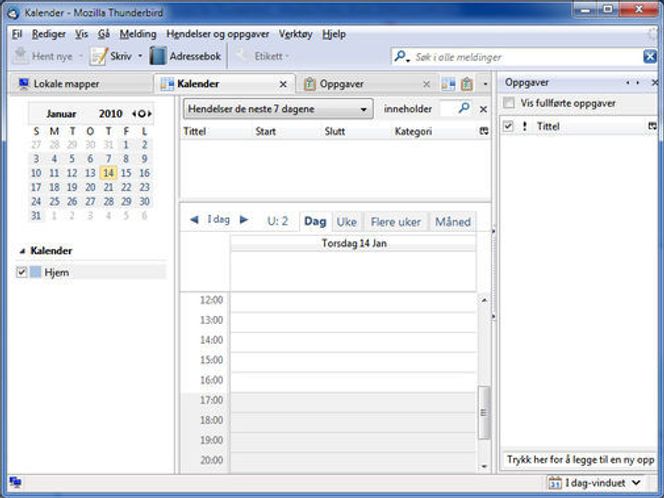Click the day view scrollbar thumb

coord(484,412)
